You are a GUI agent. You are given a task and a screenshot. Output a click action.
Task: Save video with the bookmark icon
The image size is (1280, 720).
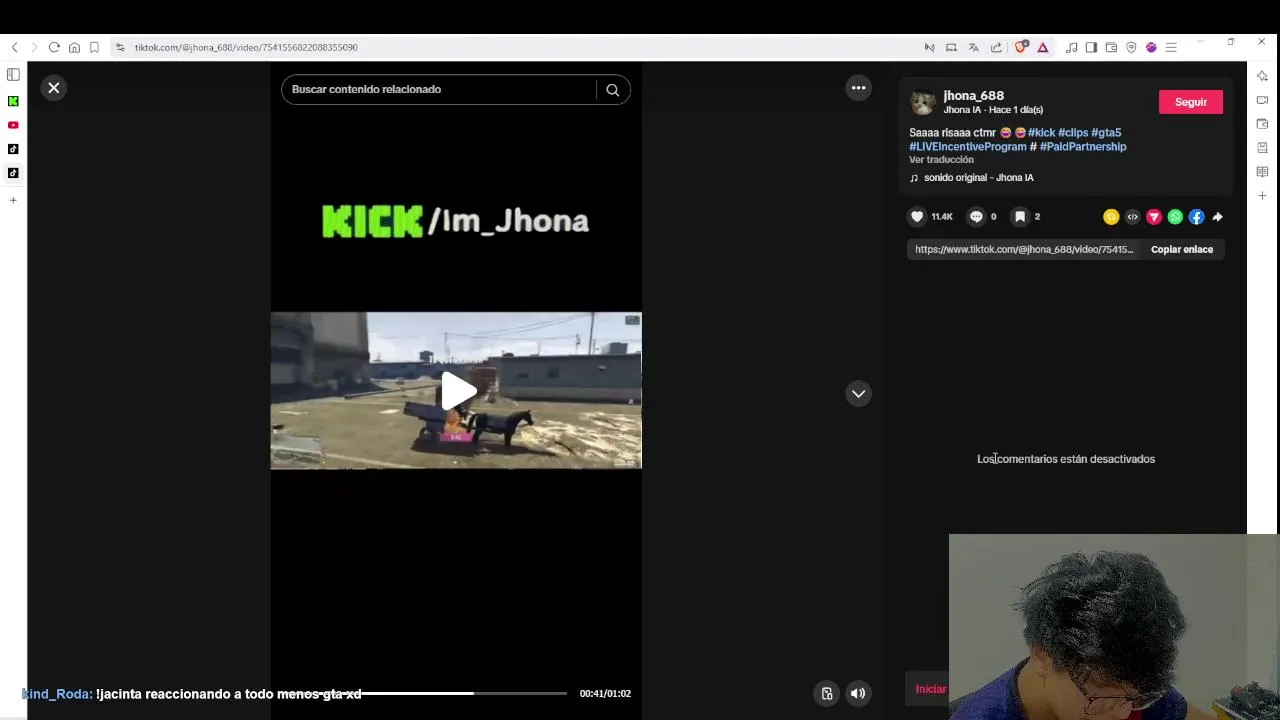[1020, 216]
